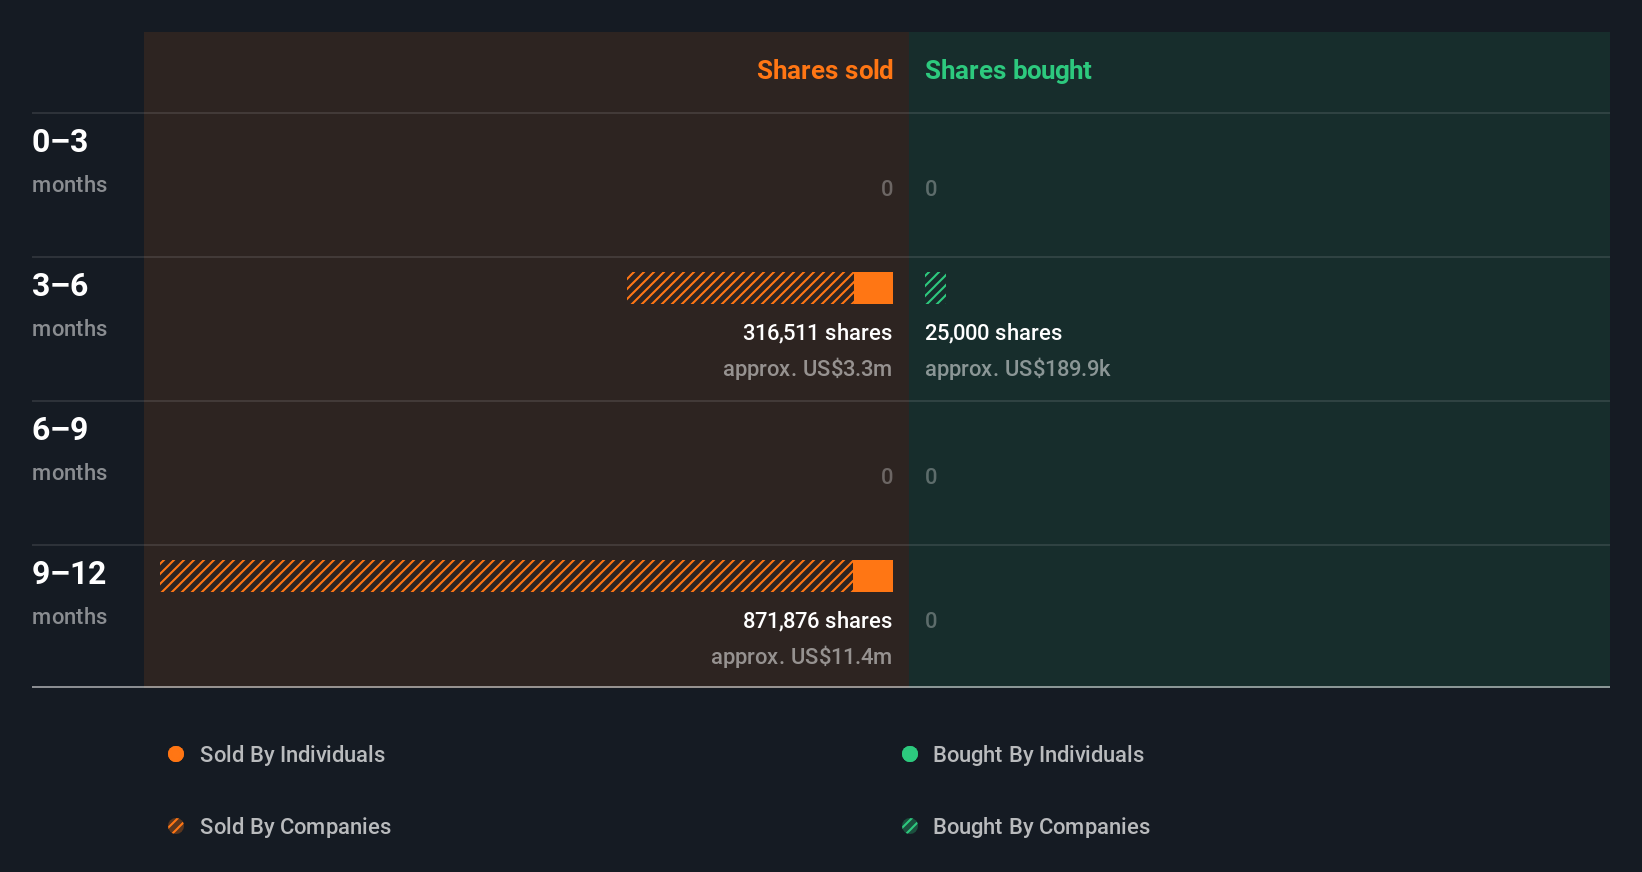Click the '6–9' months row label
Viewport: 1642px width, 872px height.
[x=69, y=448]
